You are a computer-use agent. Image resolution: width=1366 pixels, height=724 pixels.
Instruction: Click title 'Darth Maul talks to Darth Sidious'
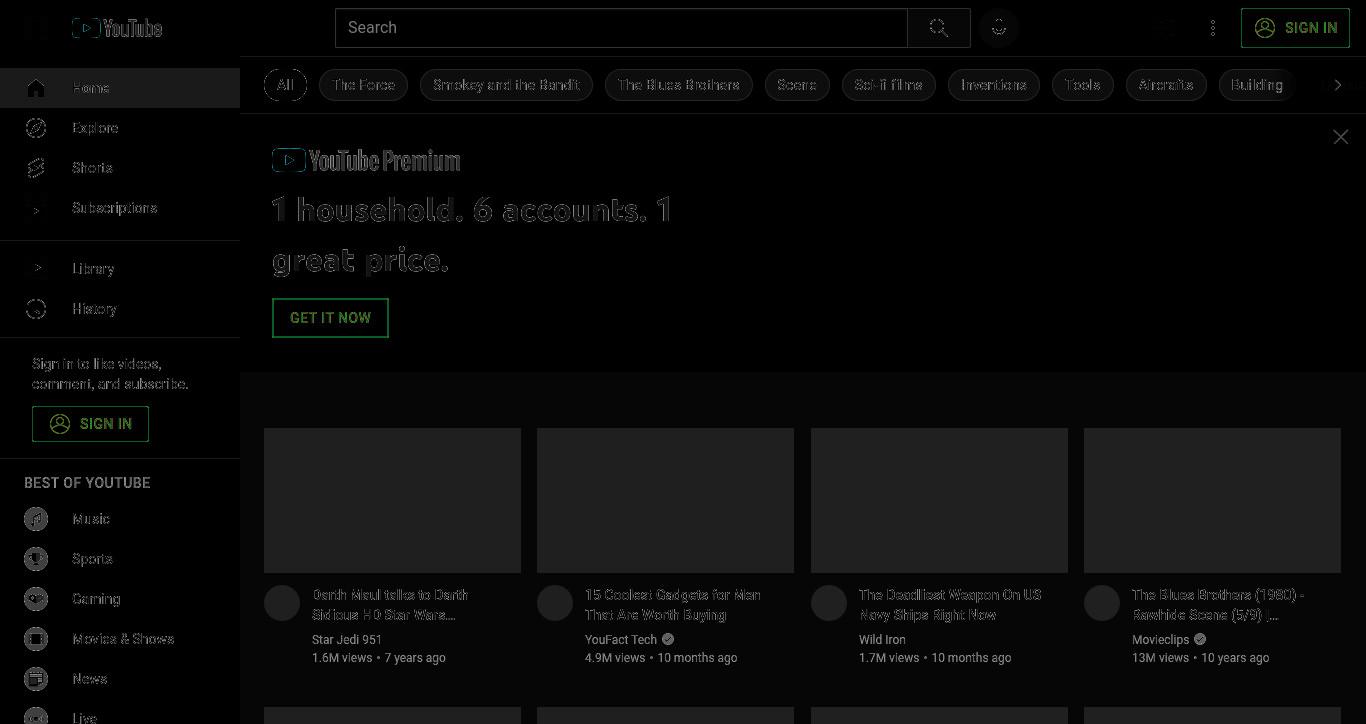(x=390, y=605)
